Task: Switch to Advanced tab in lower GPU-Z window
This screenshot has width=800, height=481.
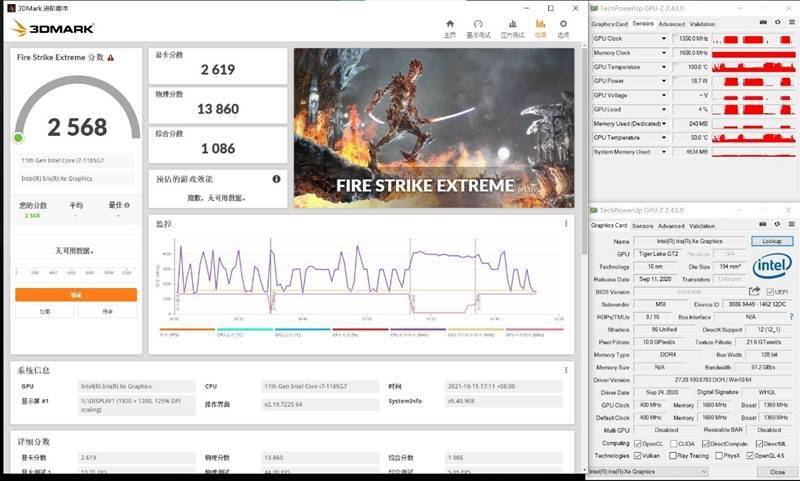Action: [x=671, y=226]
